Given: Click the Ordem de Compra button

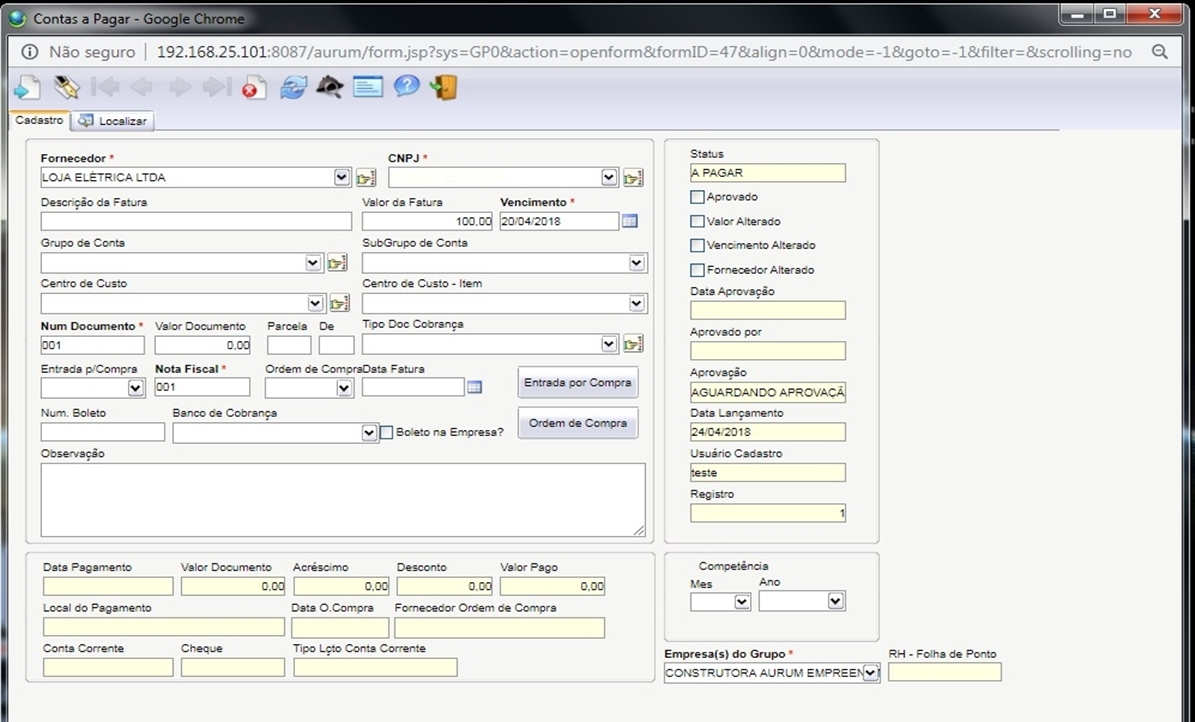Looking at the screenshot, I should (x=578, y=423).
